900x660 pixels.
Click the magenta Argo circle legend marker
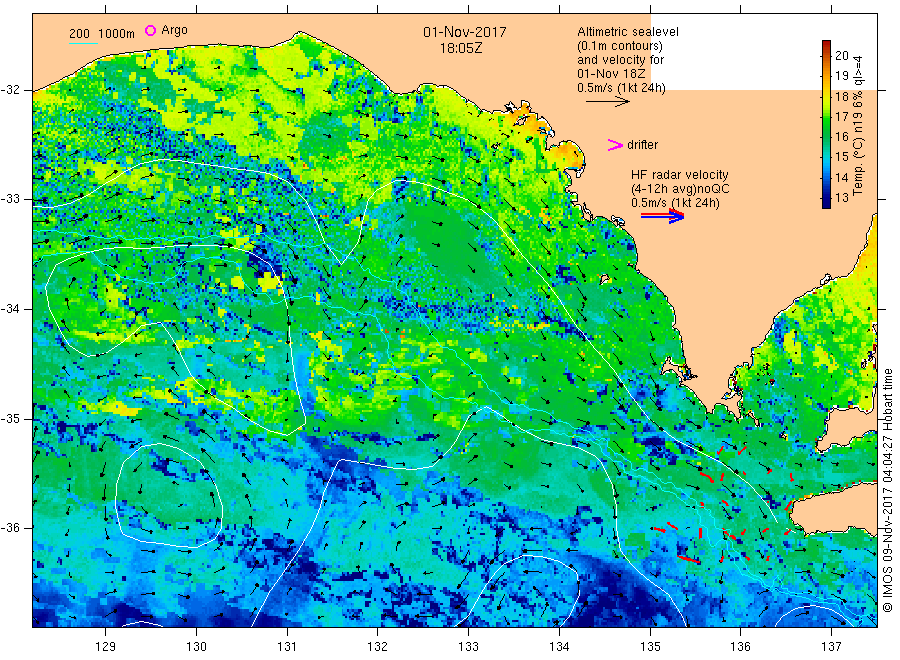click(x=150, y=30)
